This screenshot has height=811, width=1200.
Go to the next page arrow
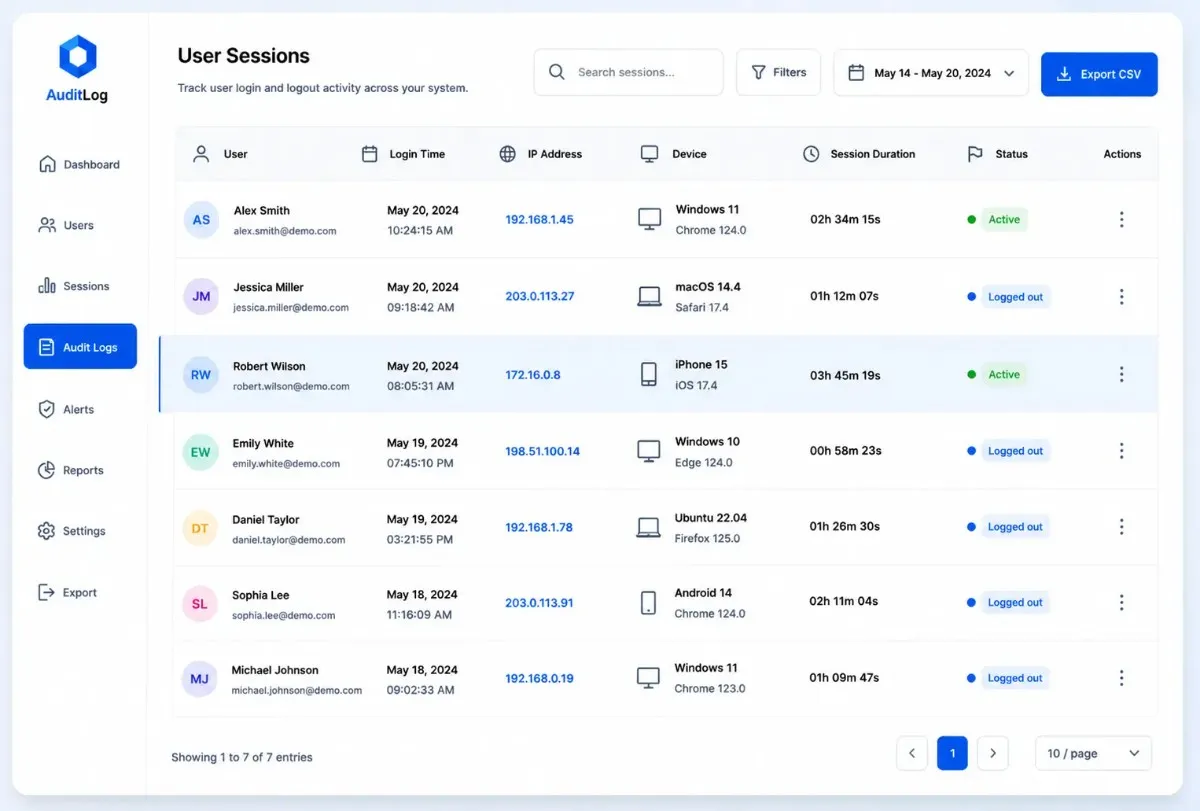pyautogui.click(x=992, y=753)
